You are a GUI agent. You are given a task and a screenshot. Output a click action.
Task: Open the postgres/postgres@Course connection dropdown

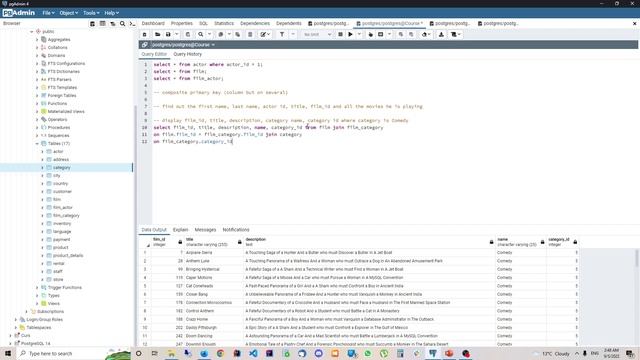[183, 44]
